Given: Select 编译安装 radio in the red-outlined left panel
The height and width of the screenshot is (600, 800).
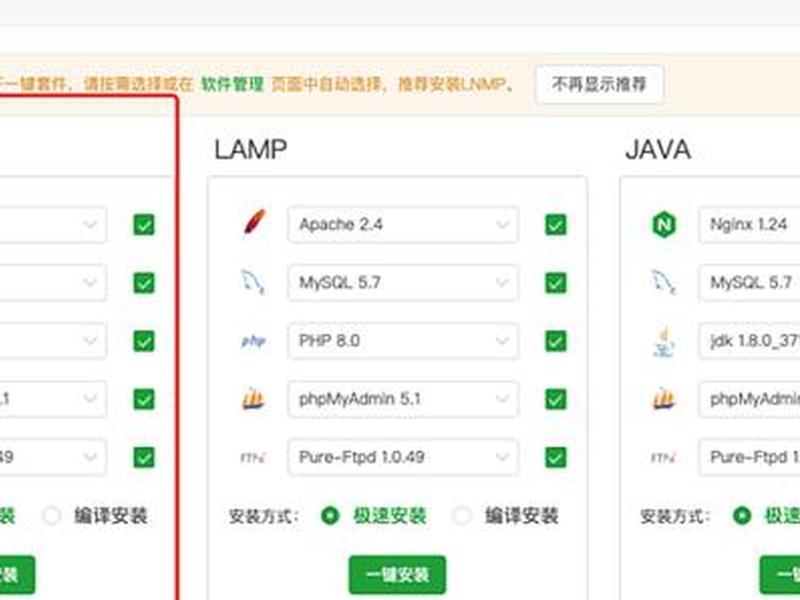Looking at the screenshot, I should (52, 516).
